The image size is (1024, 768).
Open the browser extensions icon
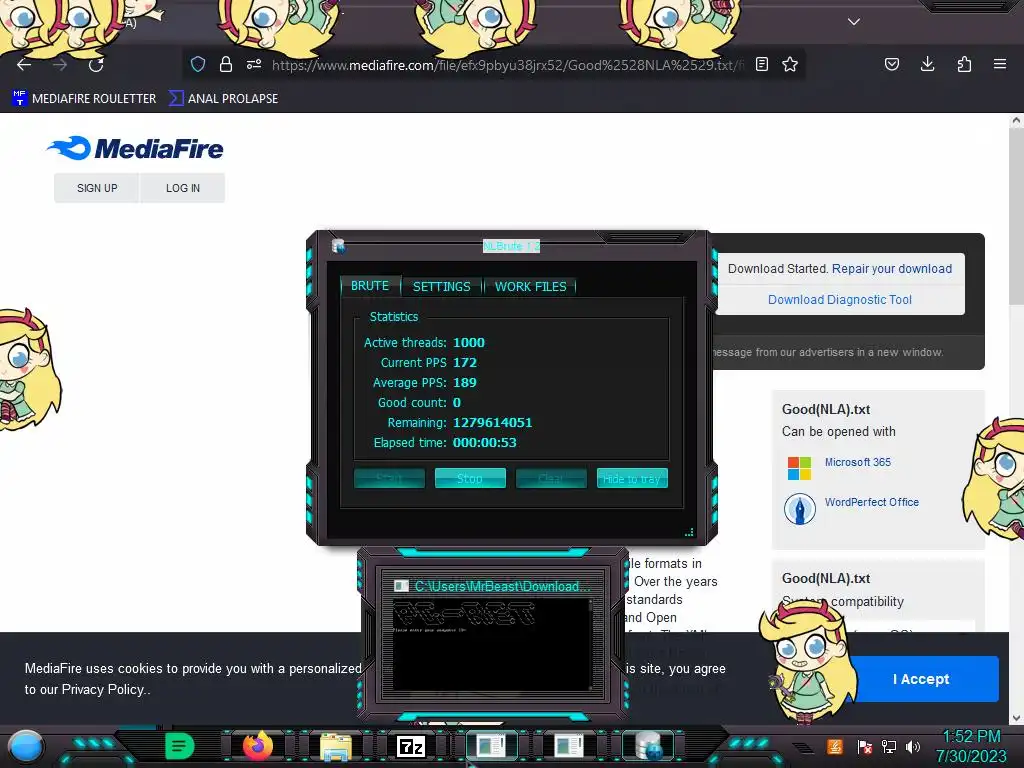click(964, 64)
